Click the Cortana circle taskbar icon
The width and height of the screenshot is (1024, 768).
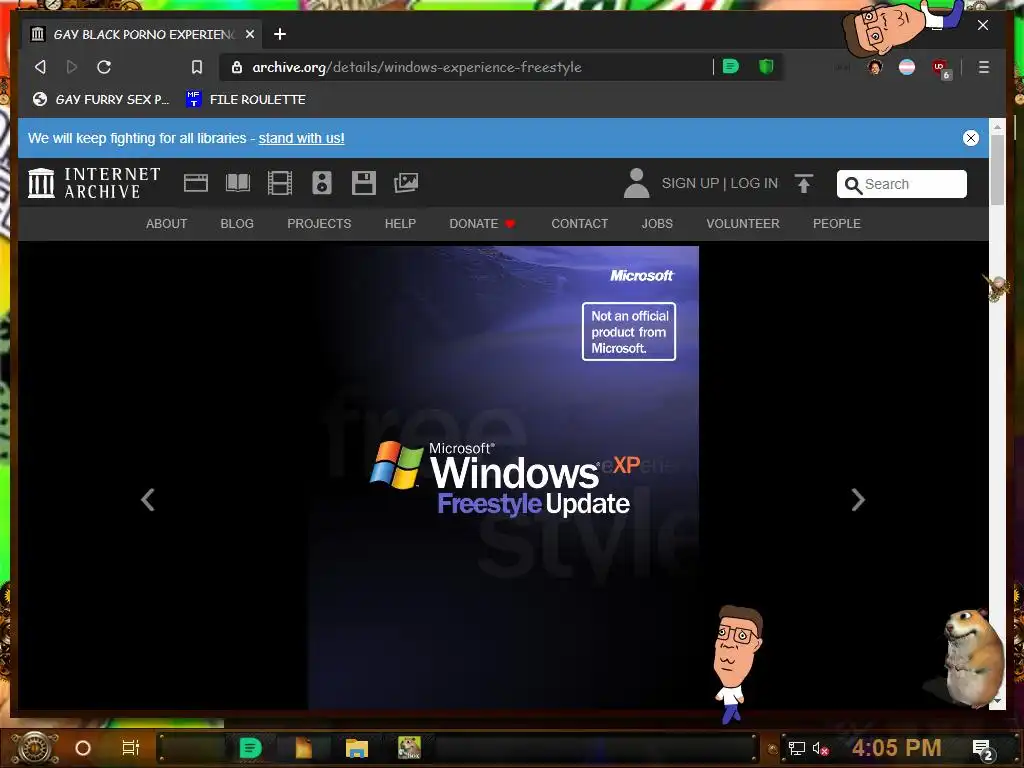click(x=82, y=748)
